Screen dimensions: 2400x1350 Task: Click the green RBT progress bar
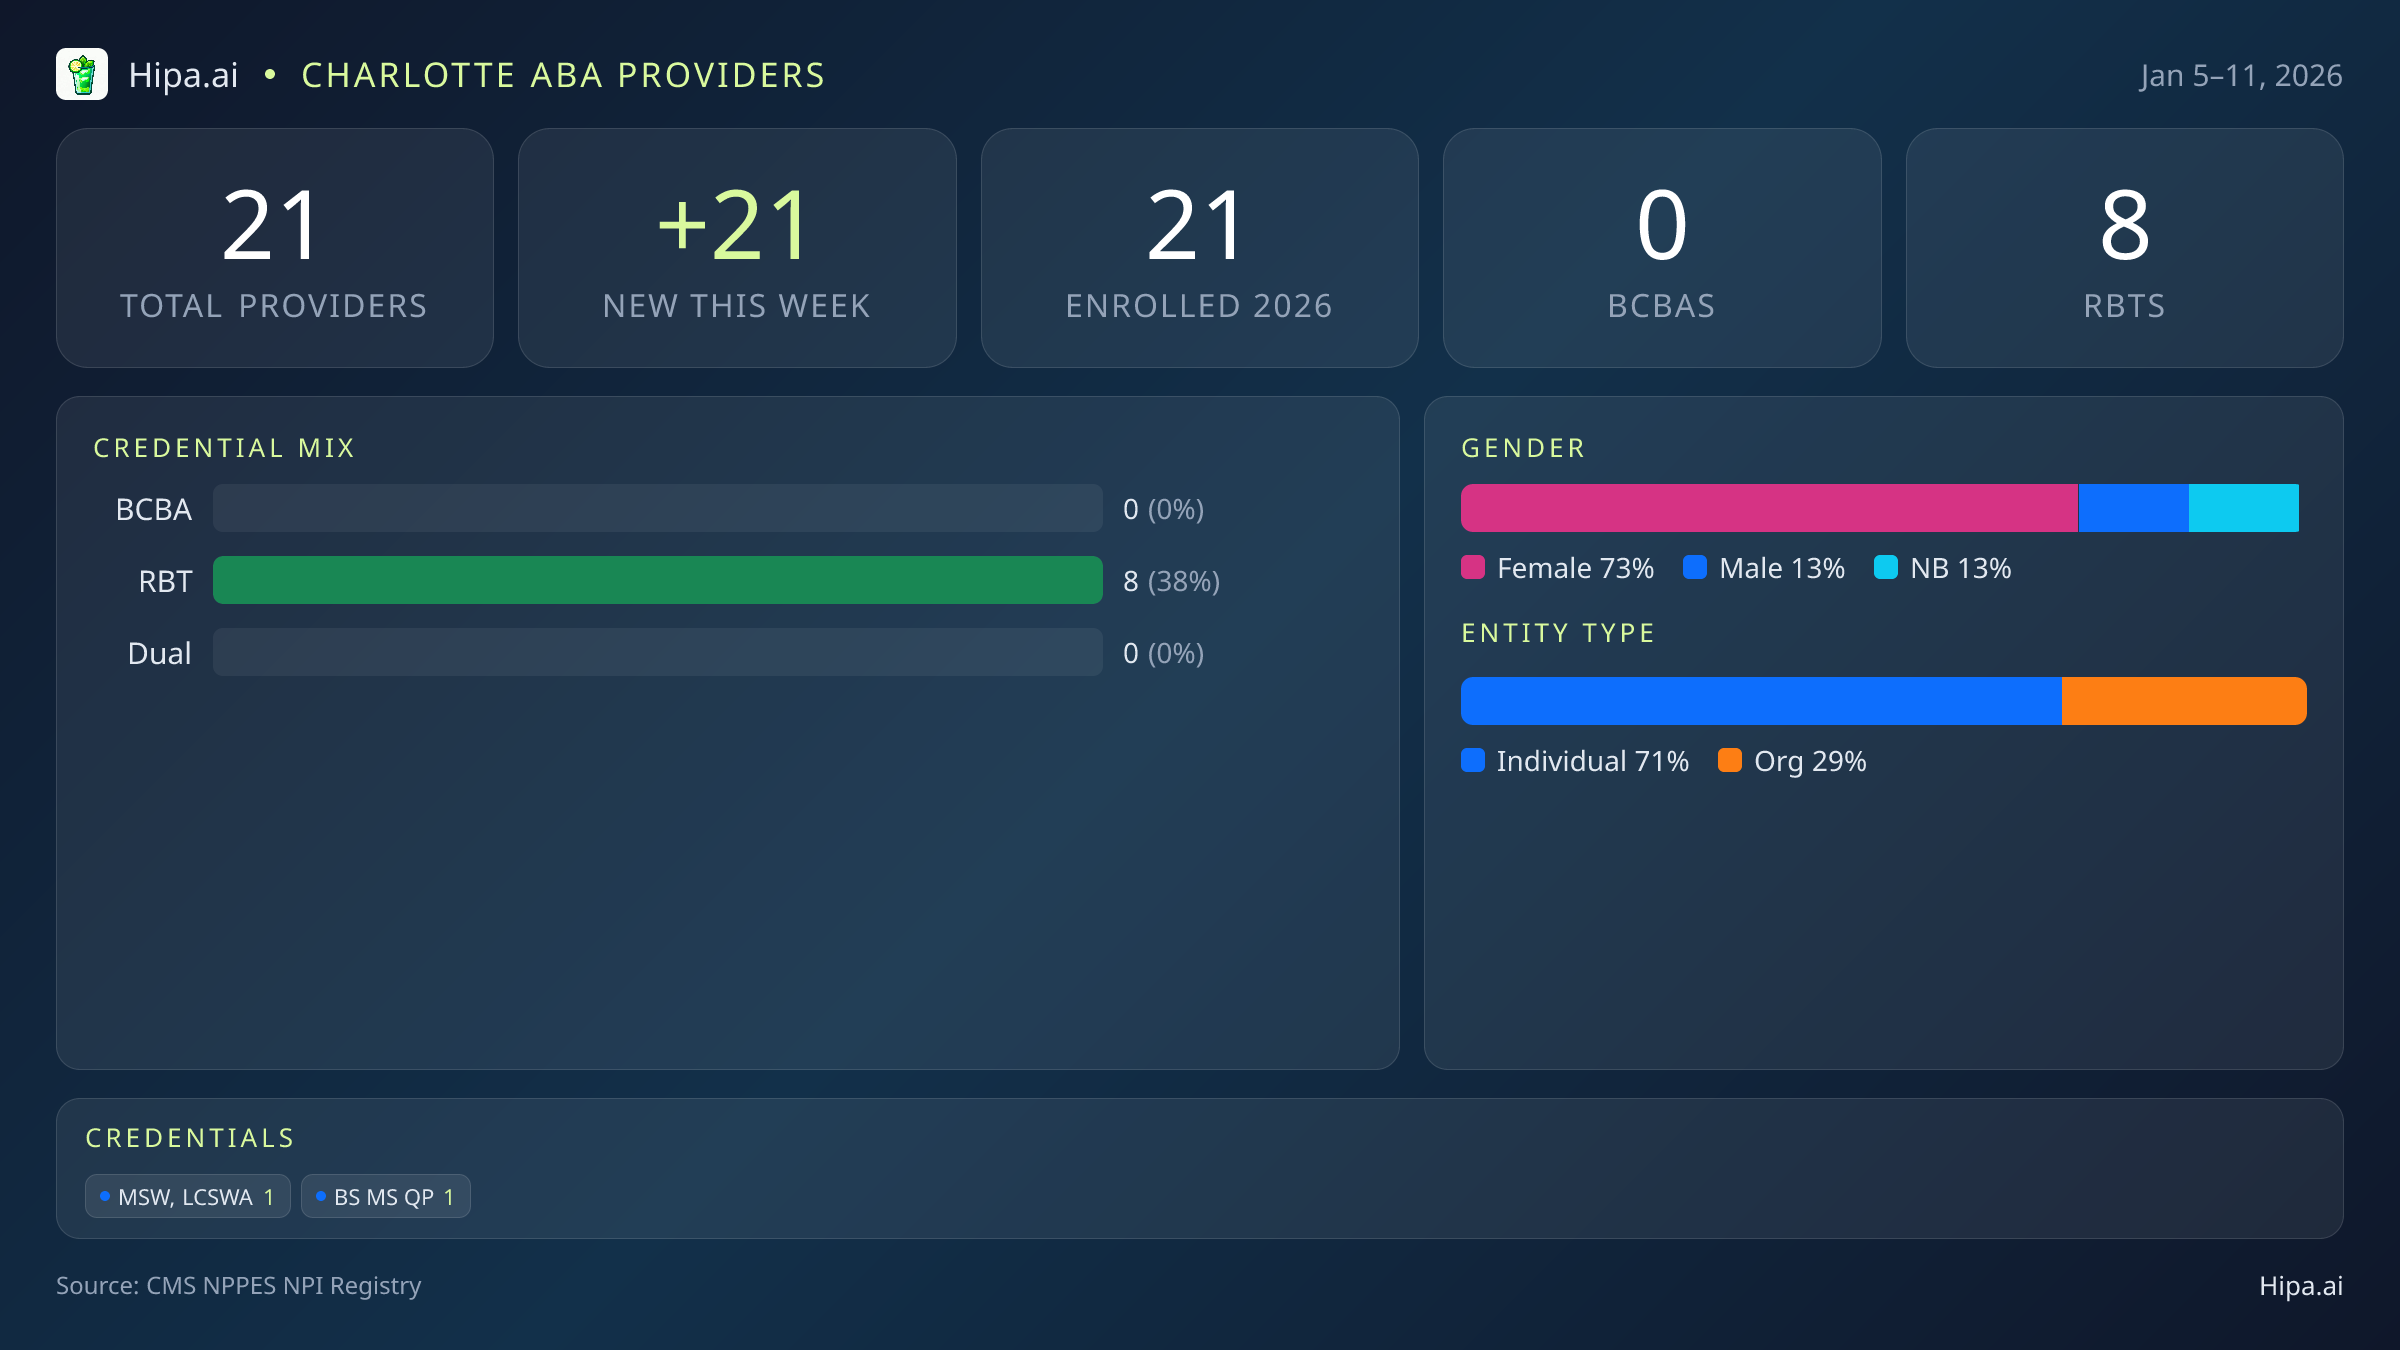point(658,580)
